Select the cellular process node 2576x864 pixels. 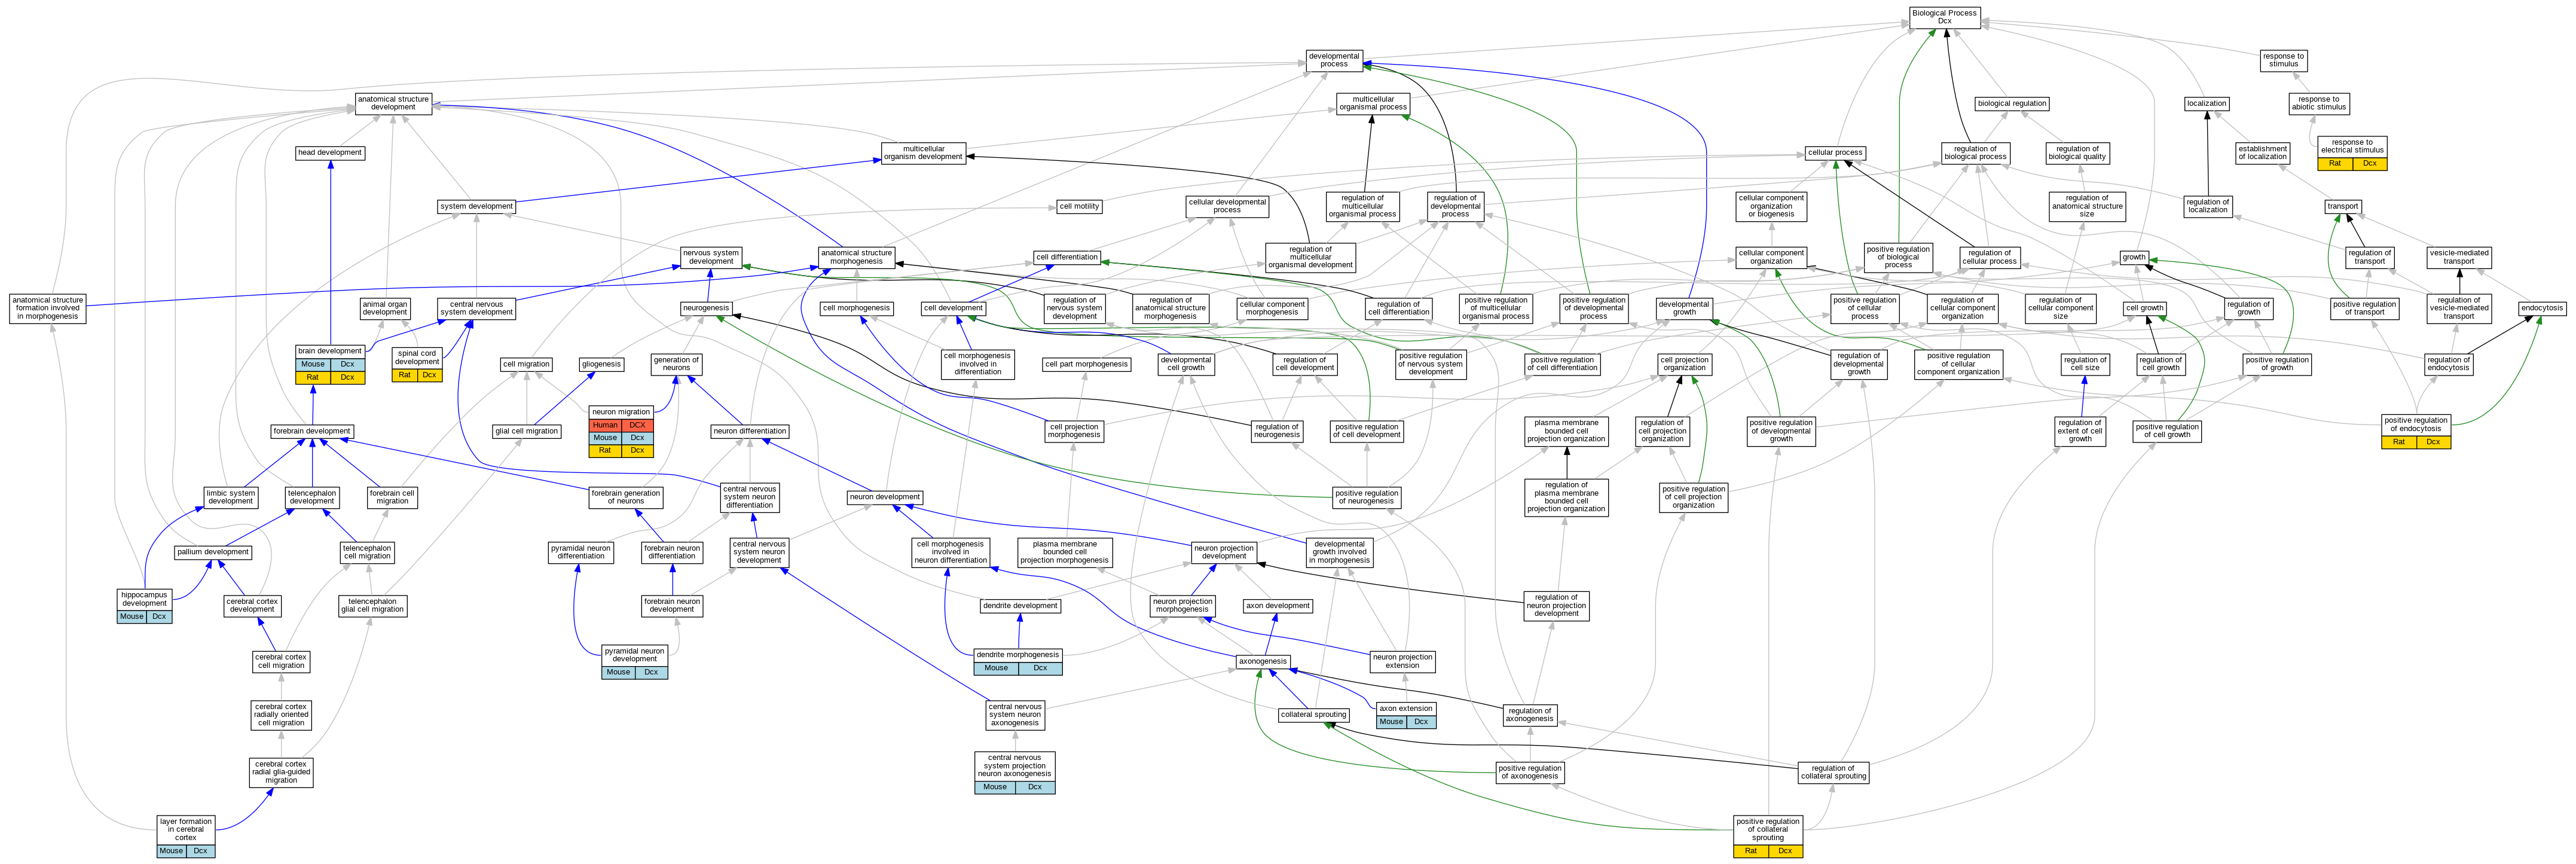(1835, 153)
